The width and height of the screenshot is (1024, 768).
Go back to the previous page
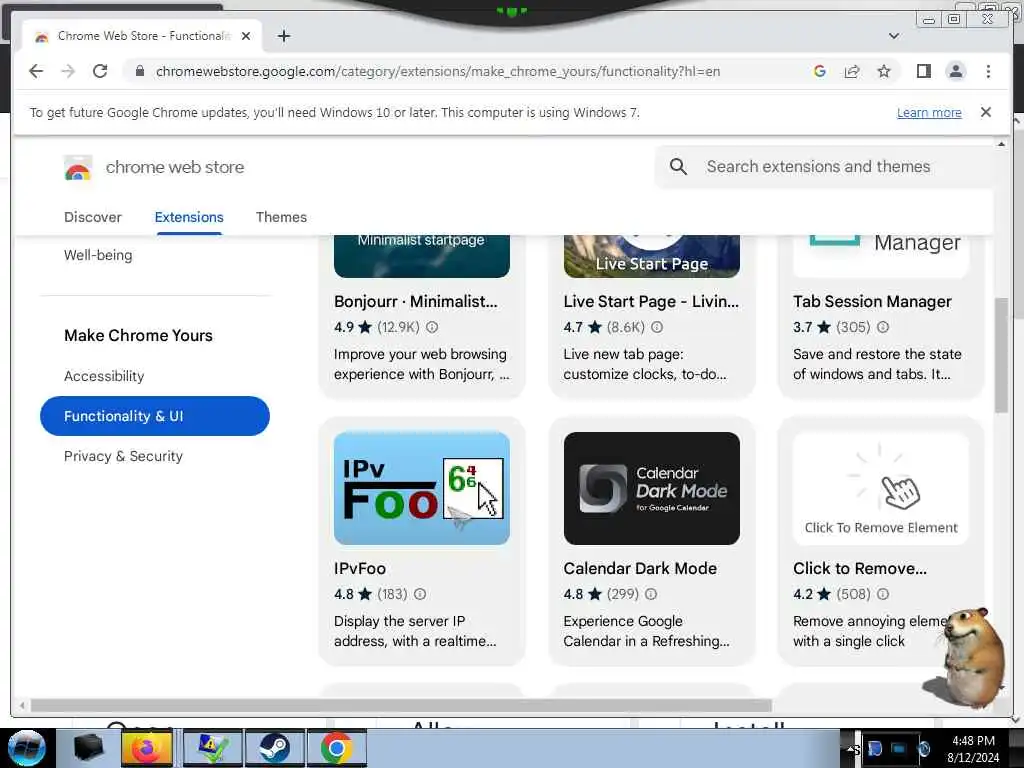[36, 71]
